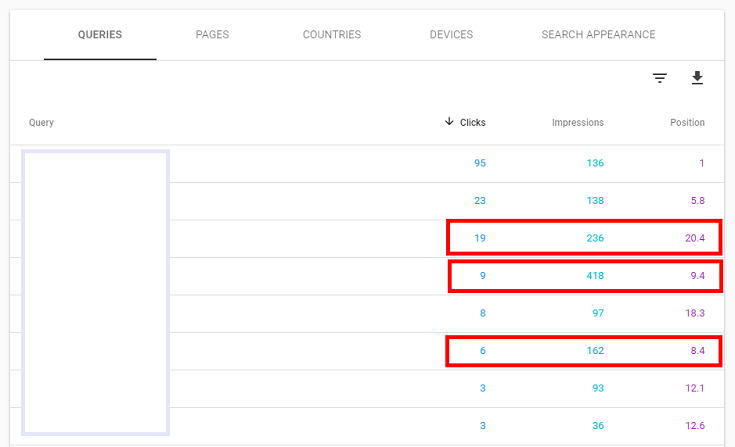Select the 138 impressions value
This screenshot has width=735, height=447.
(595, 201)
